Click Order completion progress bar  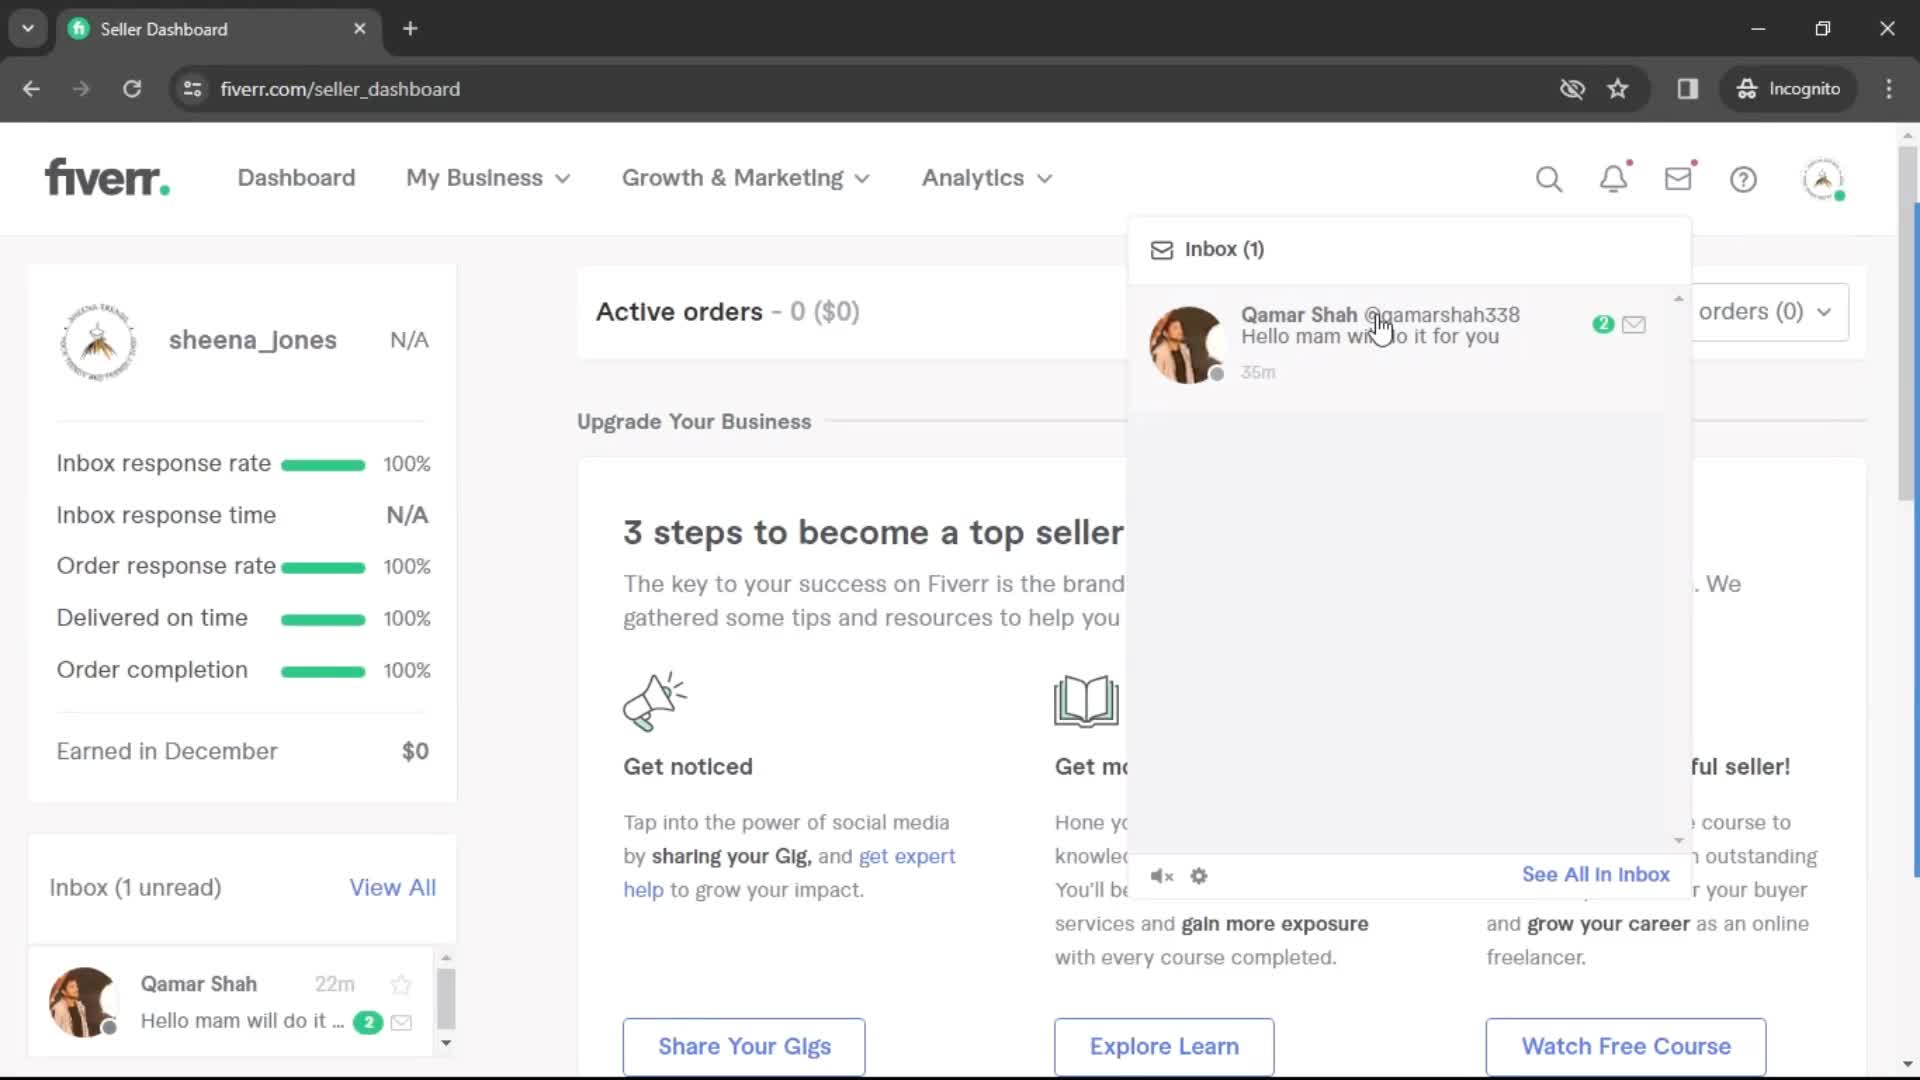[323, 672]
